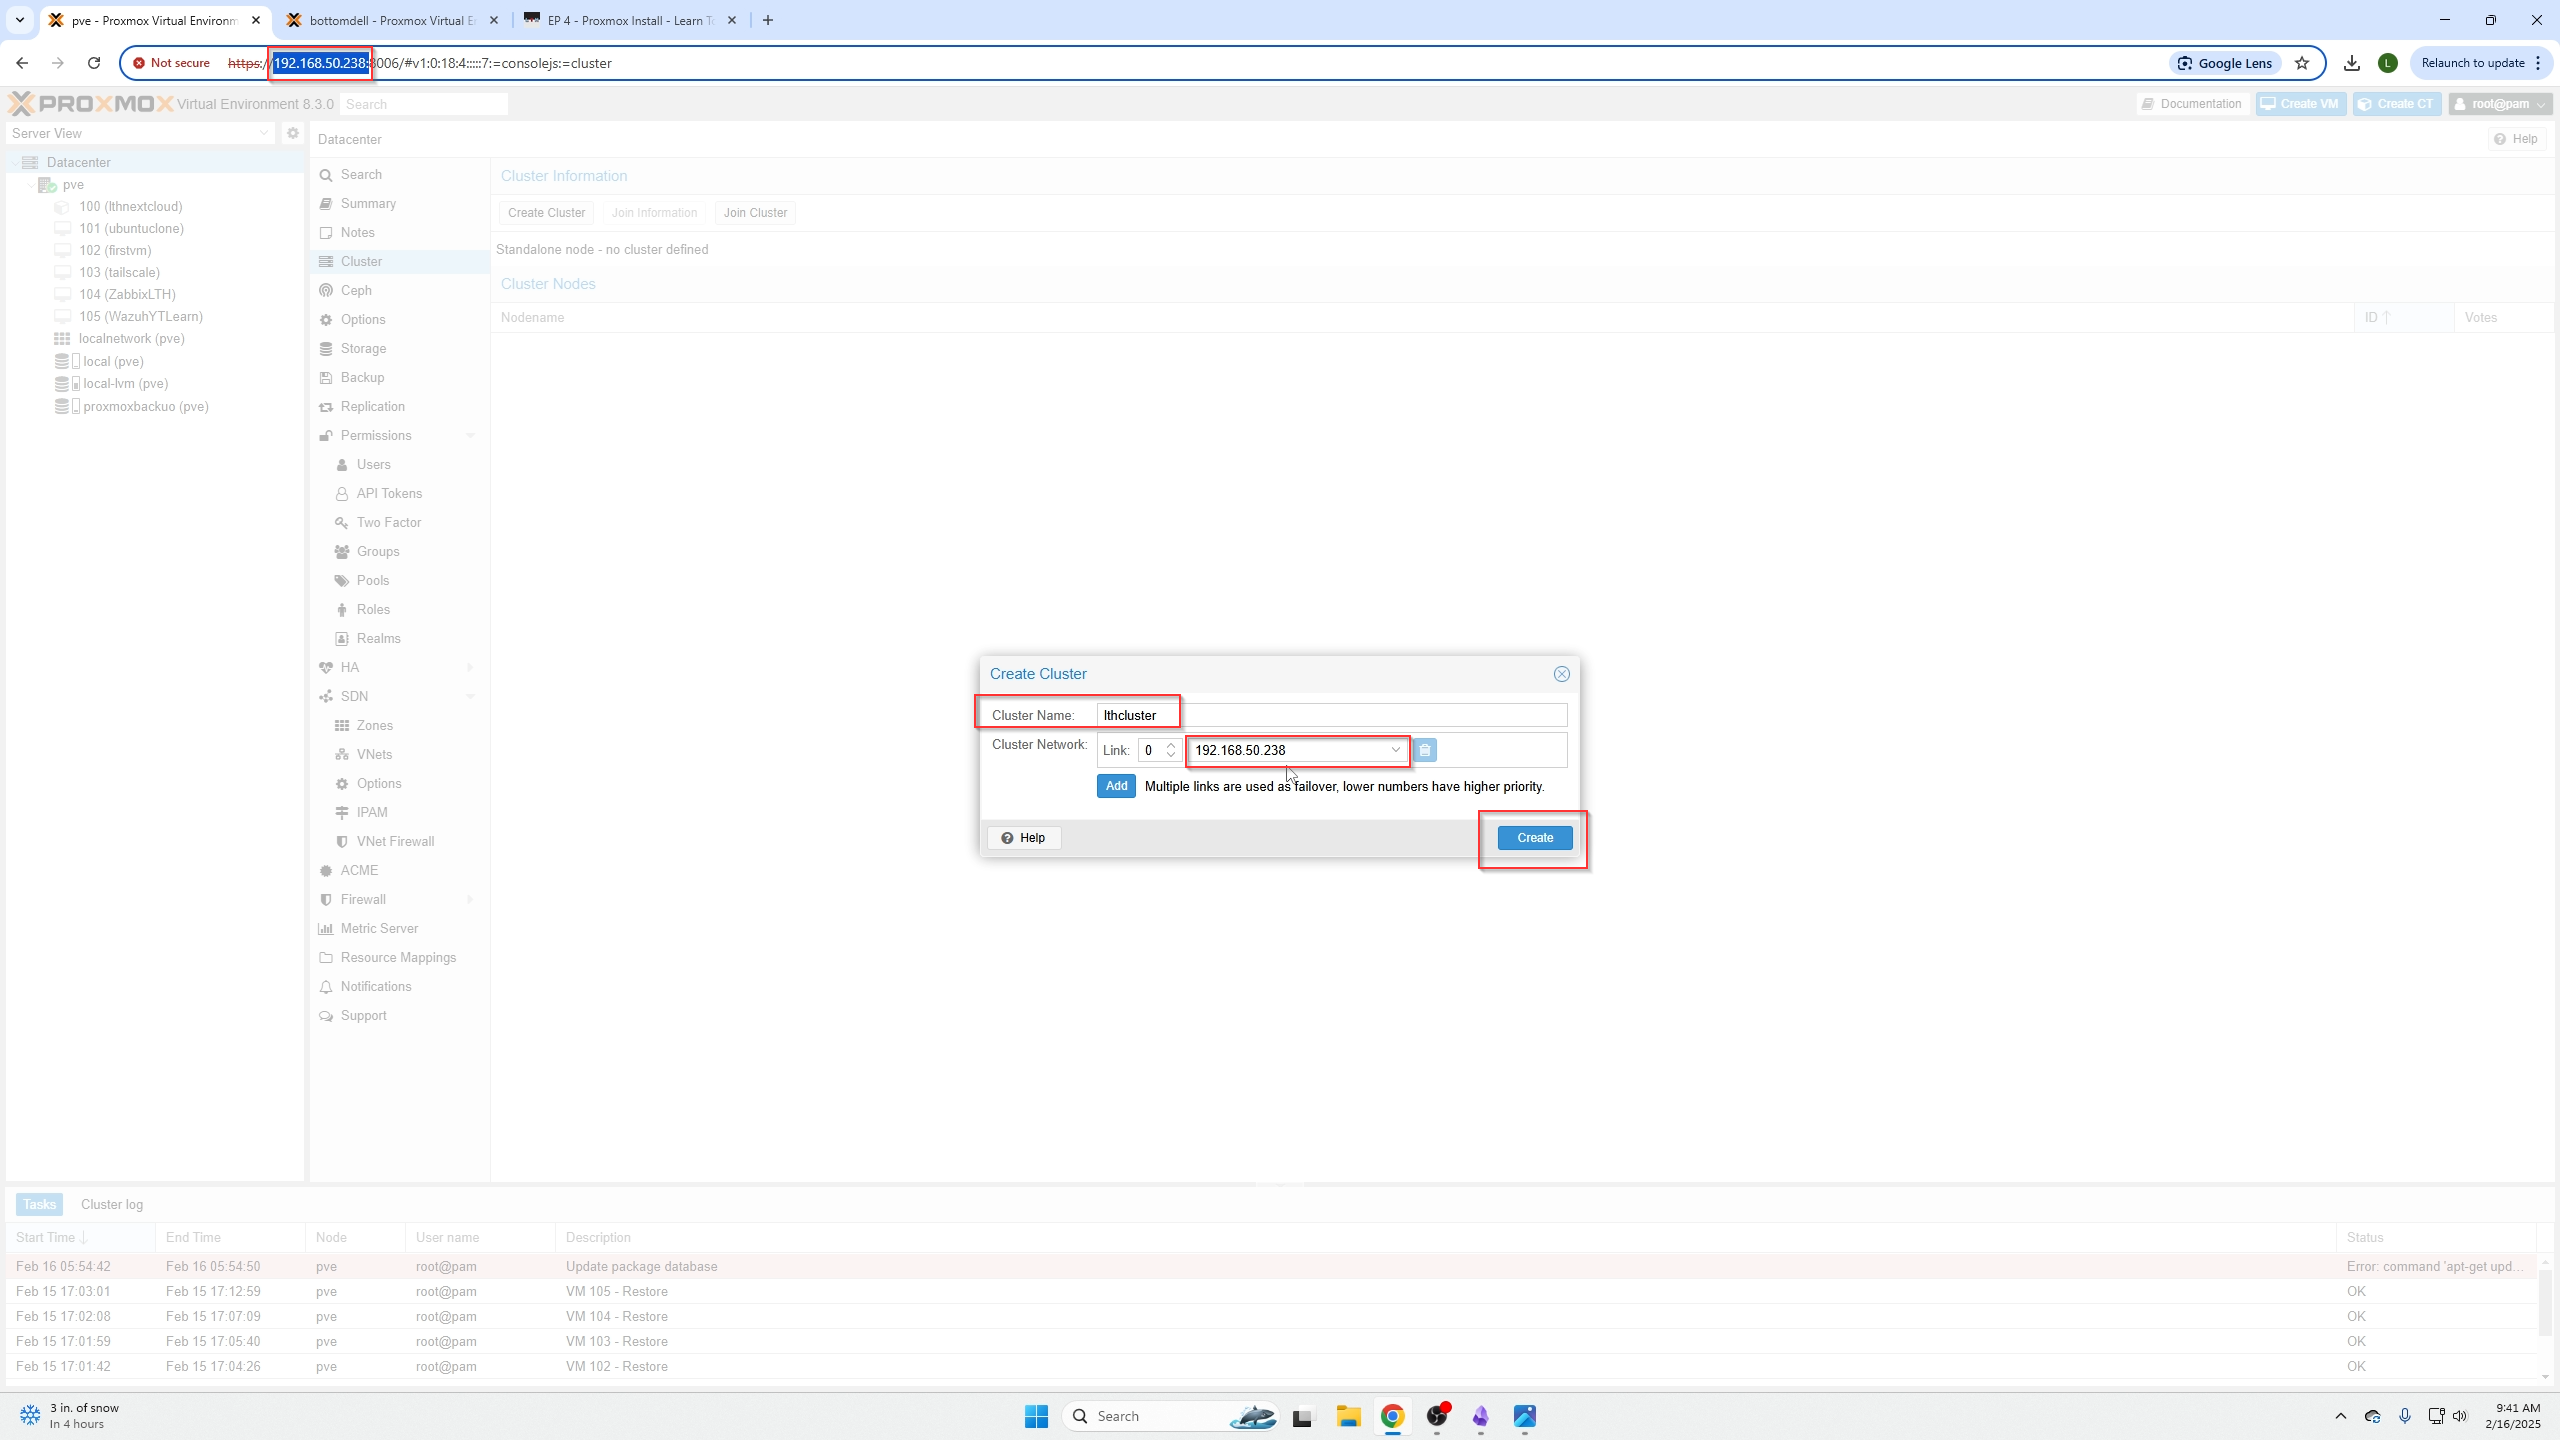Collapse the pve node in the server tree
Viewport: 2560px width, 1440px height.
point(30,184)
